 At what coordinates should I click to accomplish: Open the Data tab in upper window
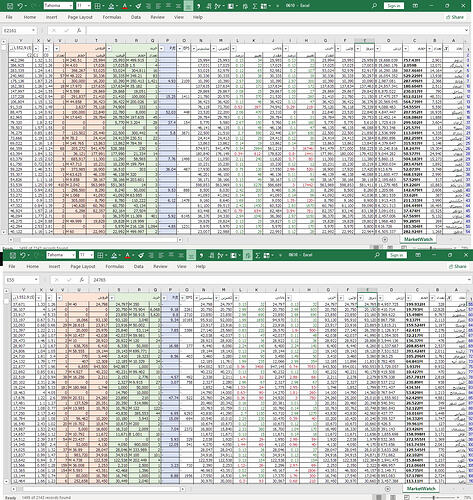pos(136,17)
